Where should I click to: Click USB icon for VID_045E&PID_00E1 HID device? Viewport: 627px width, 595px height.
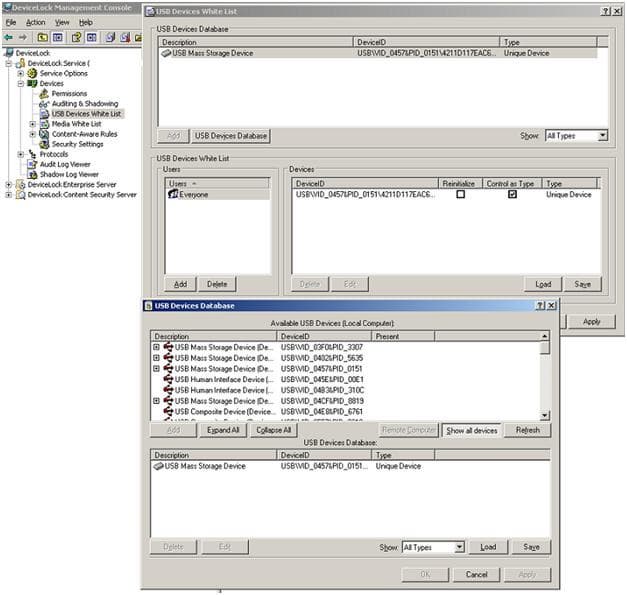pos(168,379)
